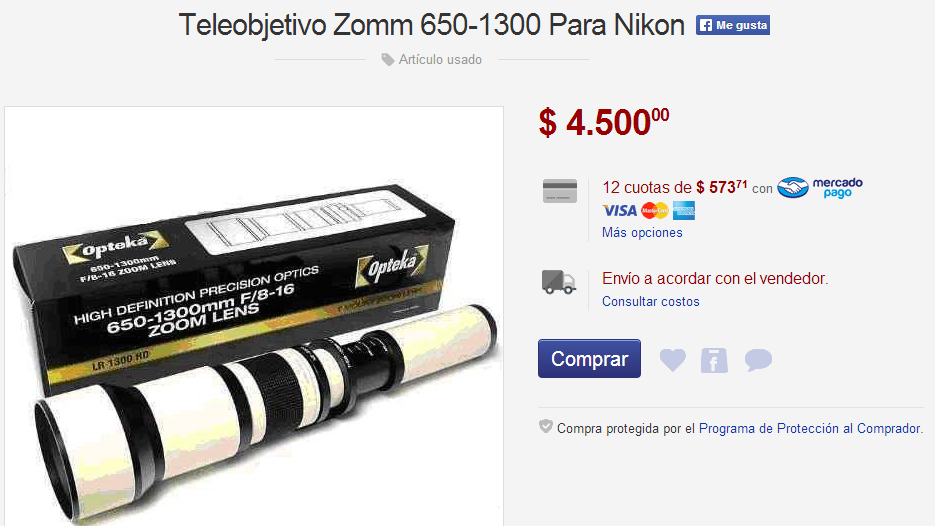Image resolution: width=935 pixels, height=526 pixels.
Task: Add item to favorites with heart icon
Action: [x=673, y=360]
